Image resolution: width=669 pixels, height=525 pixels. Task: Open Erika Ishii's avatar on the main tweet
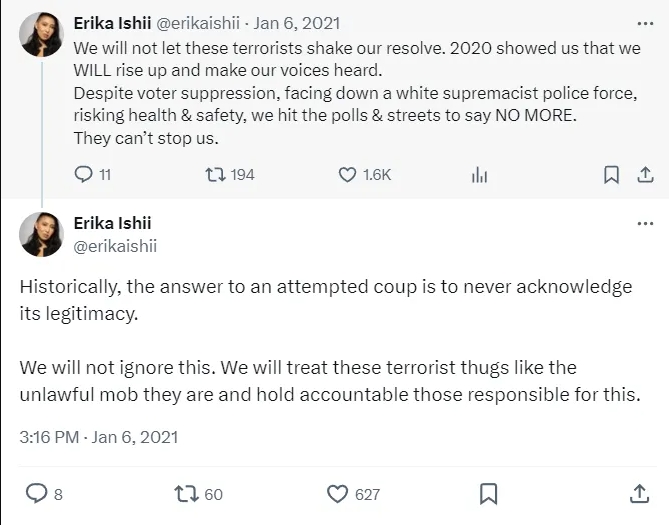41,234
